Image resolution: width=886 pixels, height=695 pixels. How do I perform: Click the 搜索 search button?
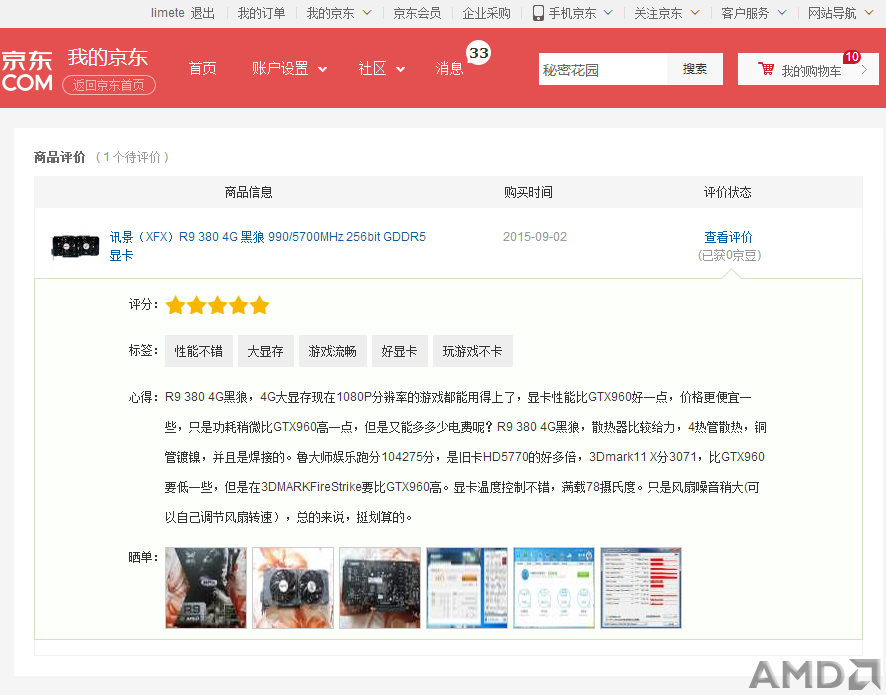coord(694,69)
